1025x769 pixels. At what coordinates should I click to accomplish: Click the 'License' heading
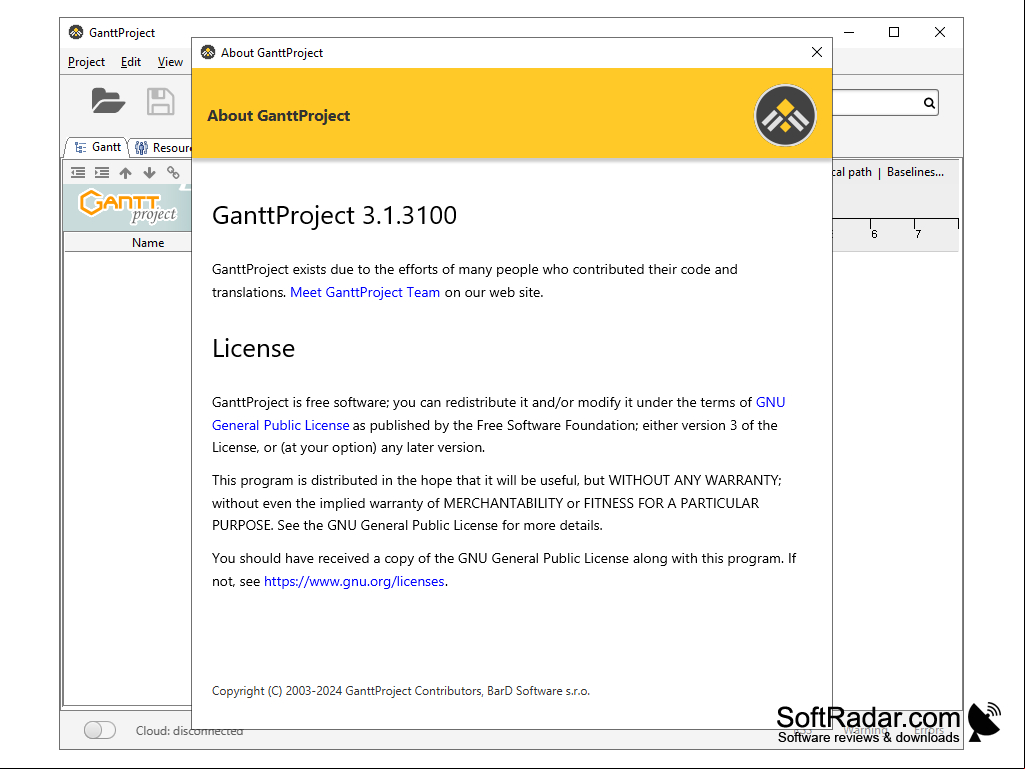coord(254,348)
